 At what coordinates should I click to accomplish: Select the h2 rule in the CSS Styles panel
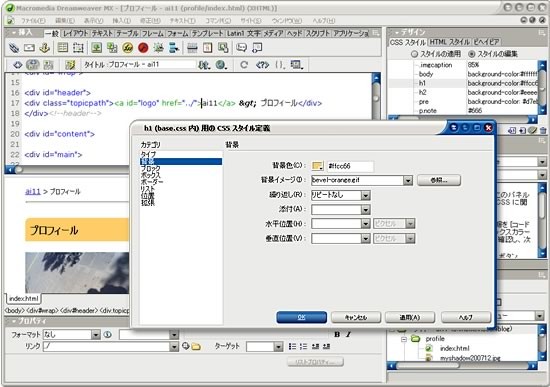click(x=422, y=92)
